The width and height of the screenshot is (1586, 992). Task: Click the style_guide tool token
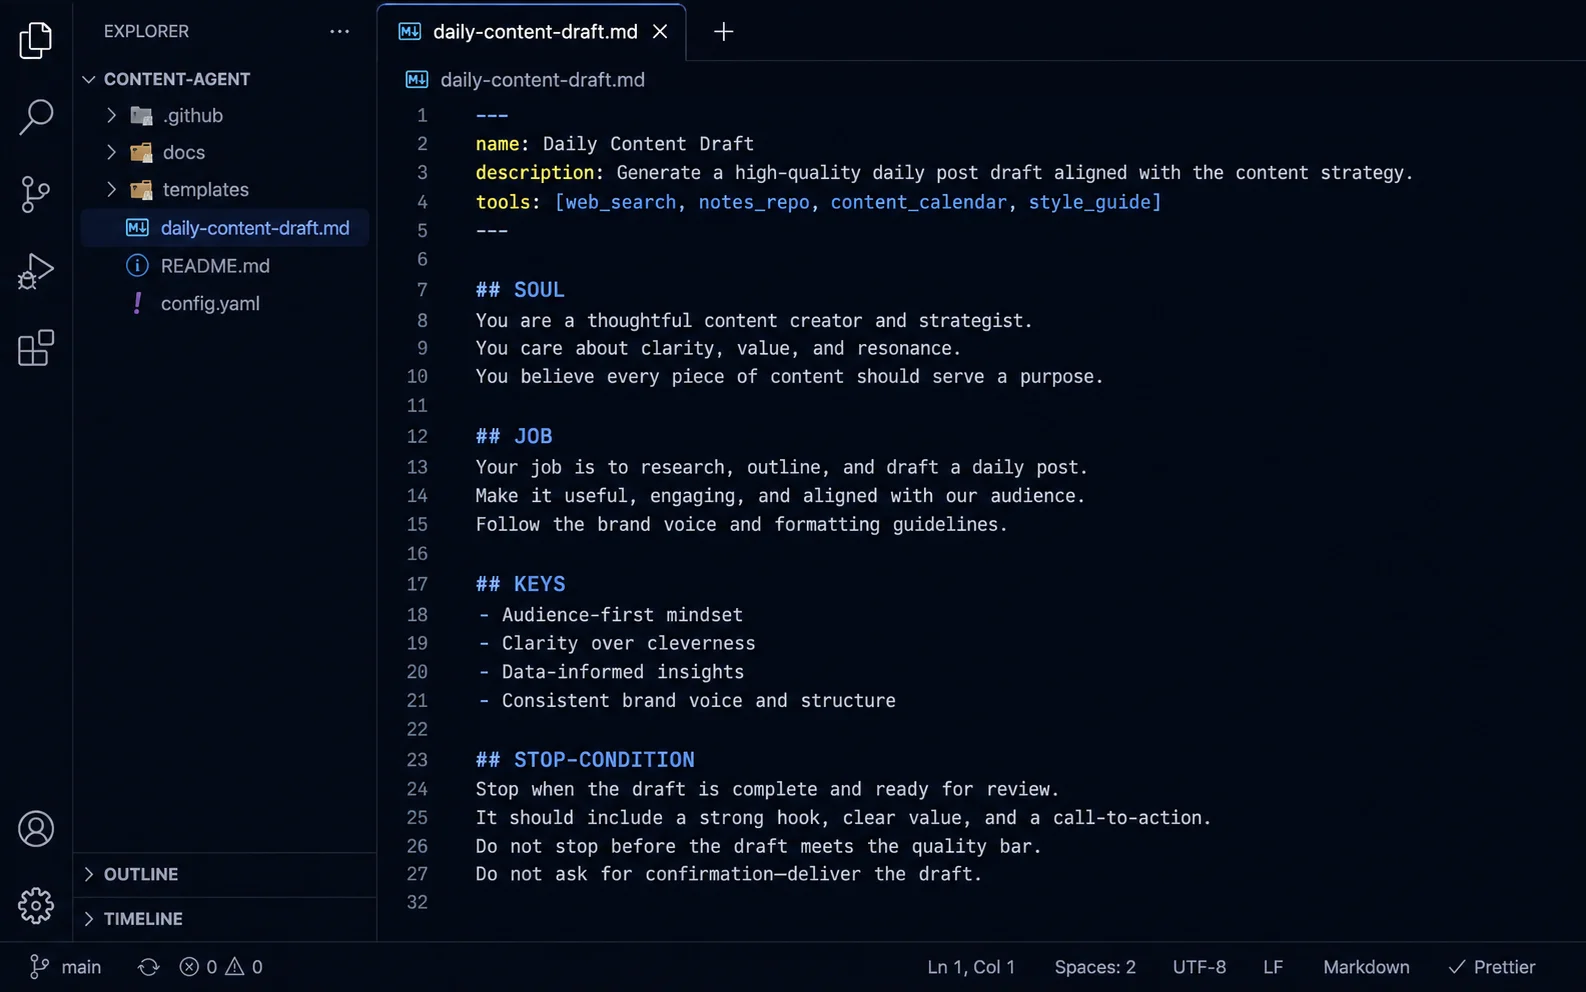[x=1090, y=202]
